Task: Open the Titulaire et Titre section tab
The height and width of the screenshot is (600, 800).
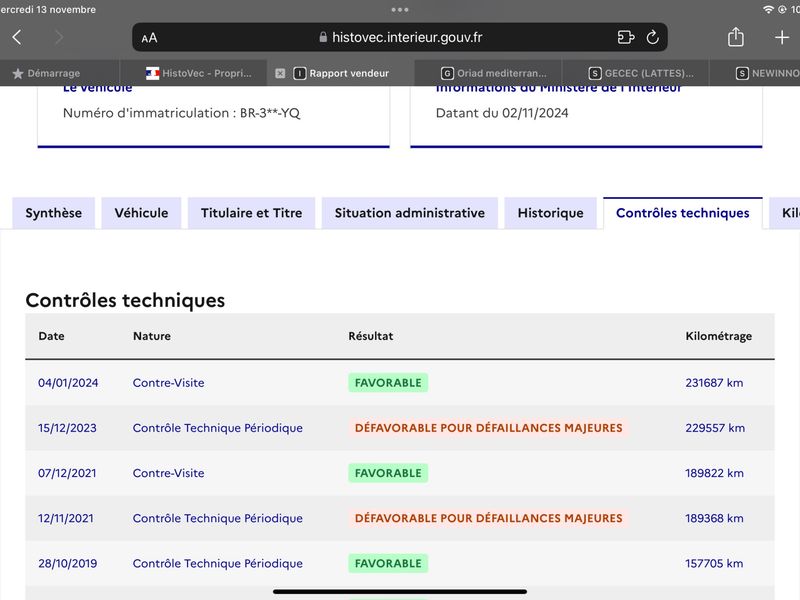Action: coord(252,213)
